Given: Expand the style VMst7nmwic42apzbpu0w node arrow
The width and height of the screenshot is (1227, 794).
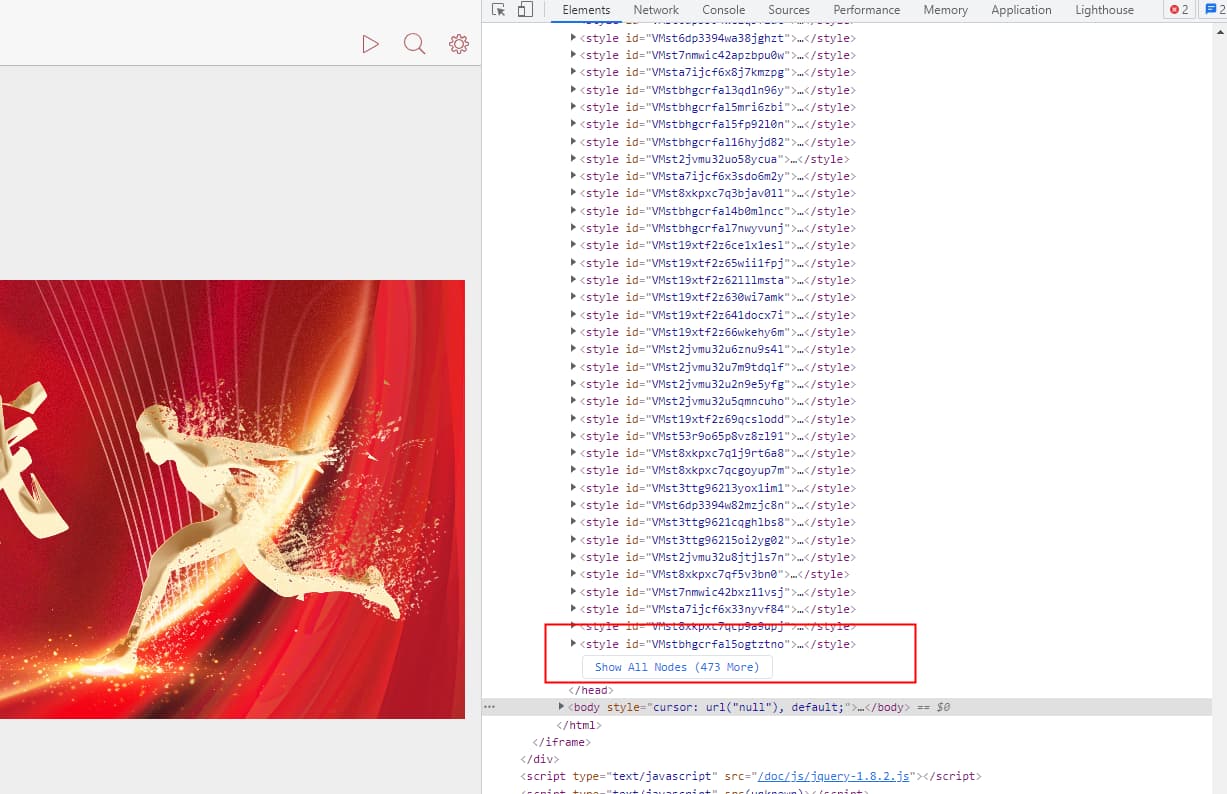Looking at the screenshot, I should (573, 55).
